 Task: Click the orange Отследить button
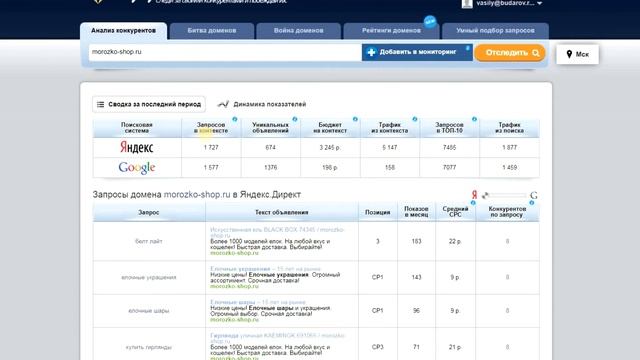click(x=510, y=53)
